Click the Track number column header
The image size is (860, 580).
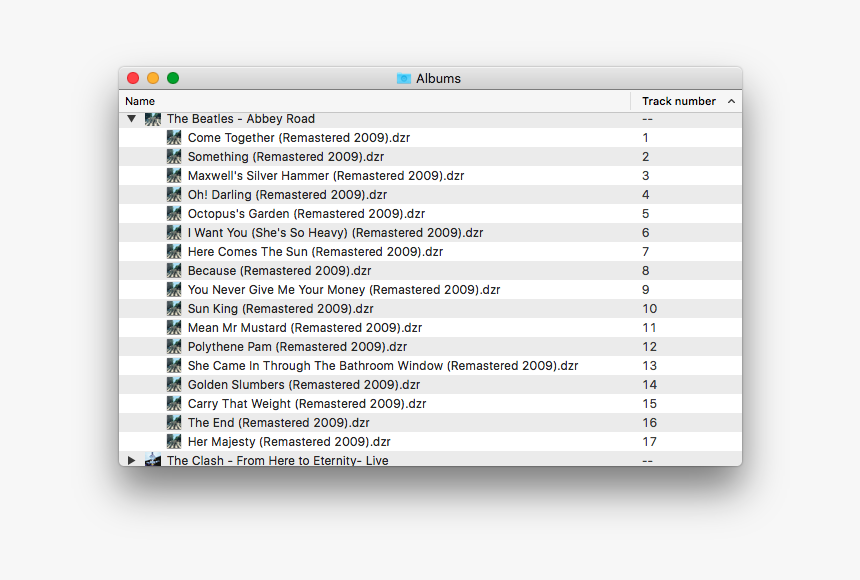click(x=679, y=101)
